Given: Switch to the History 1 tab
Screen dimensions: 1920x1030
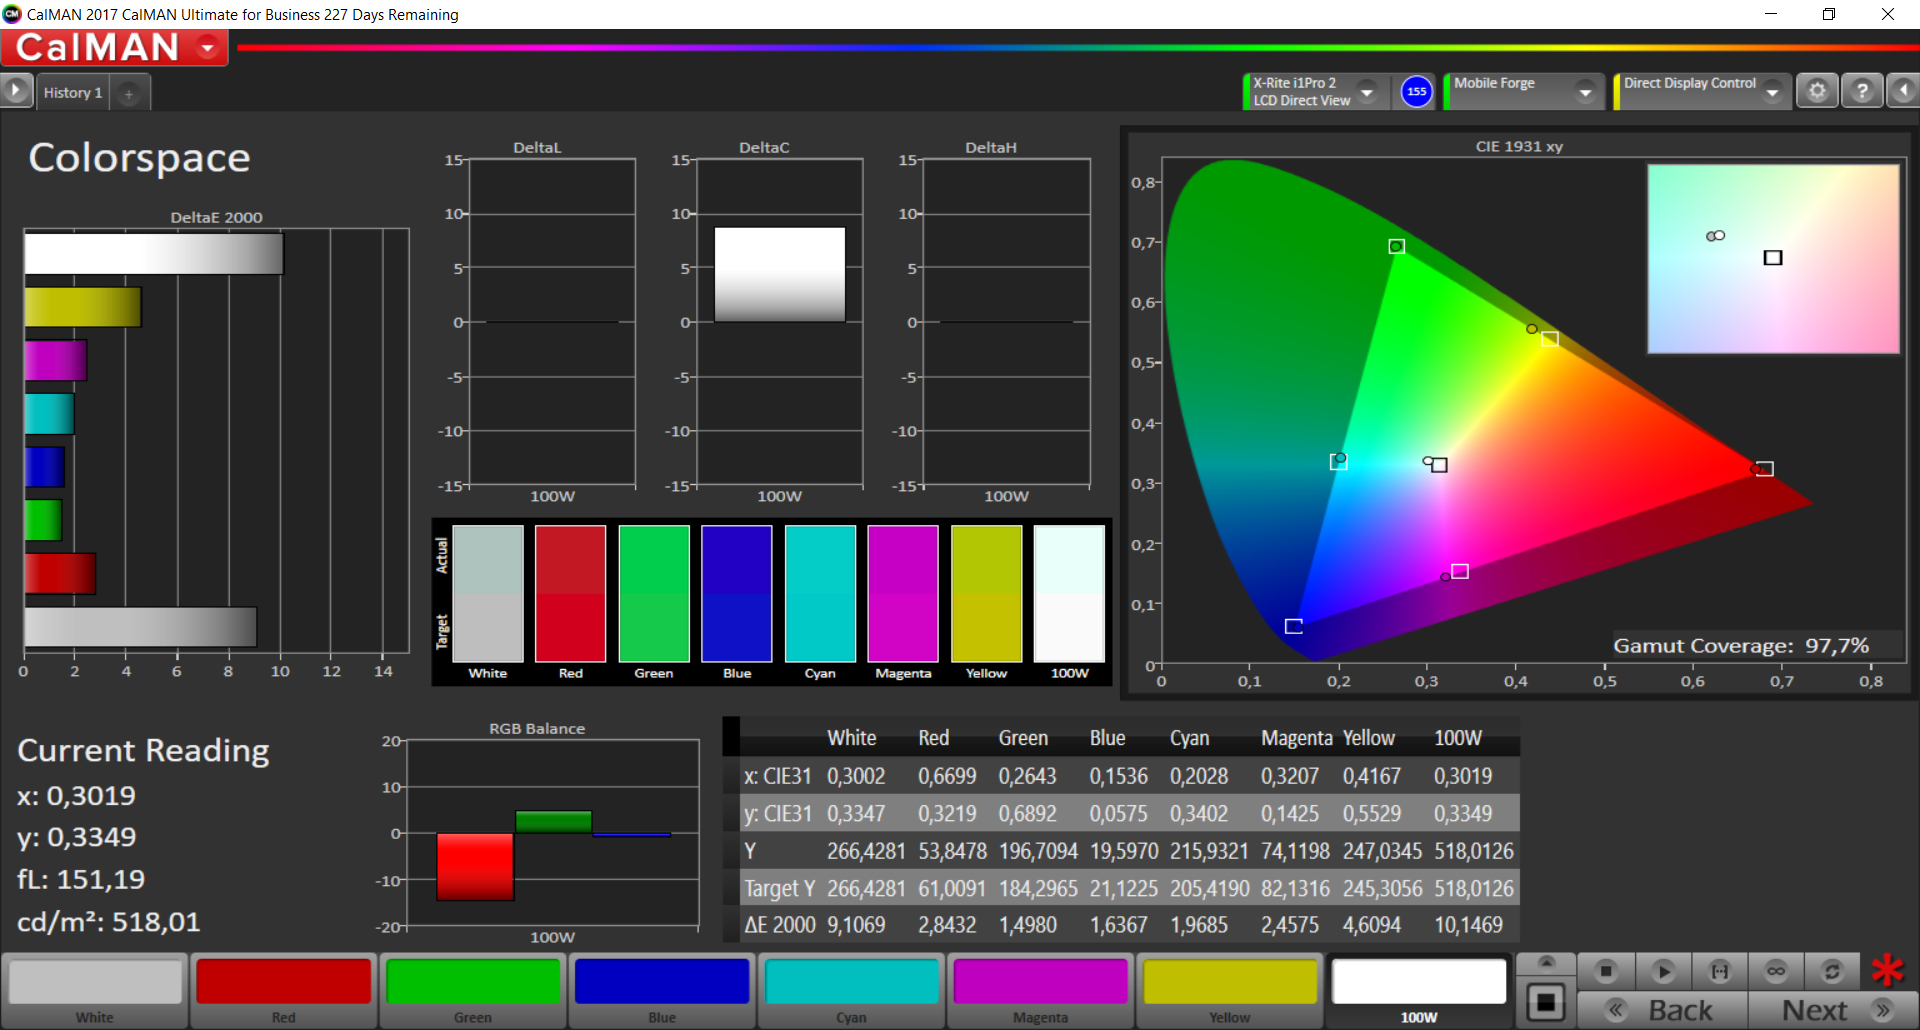Looking at the screenshot, I should 73,92.
